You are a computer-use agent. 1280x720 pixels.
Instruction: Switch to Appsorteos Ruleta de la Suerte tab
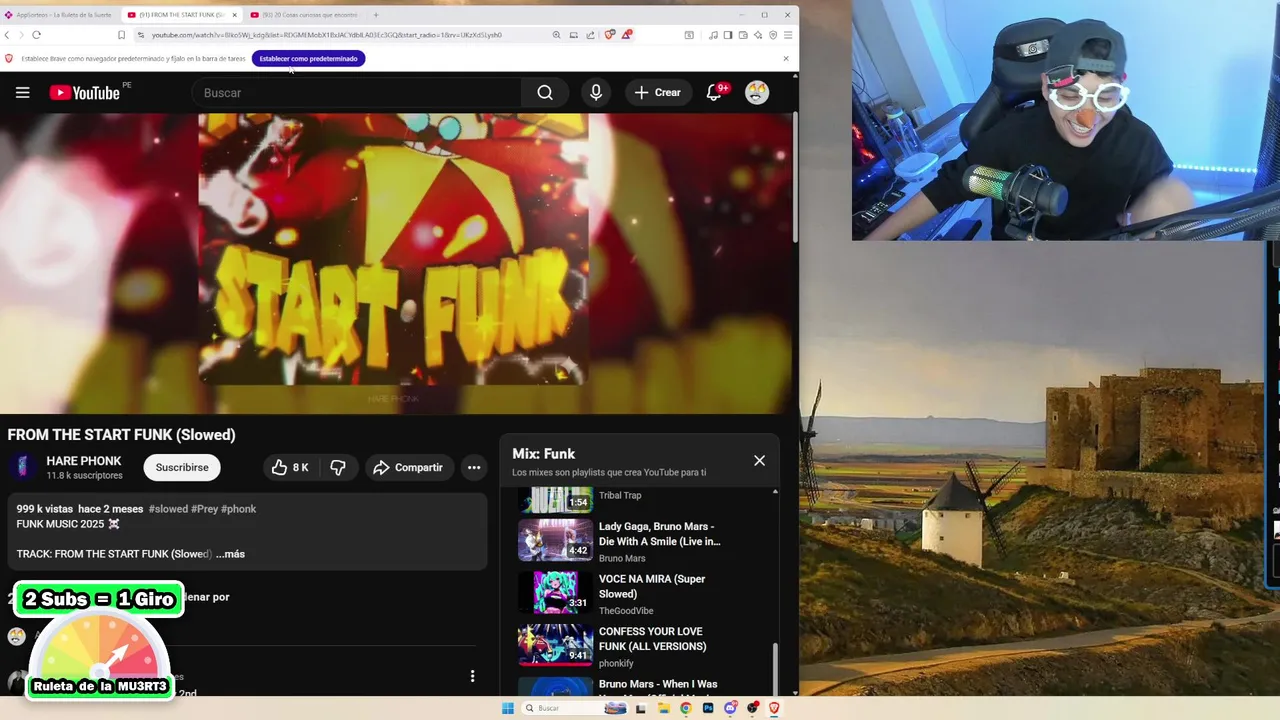(60, 15)
